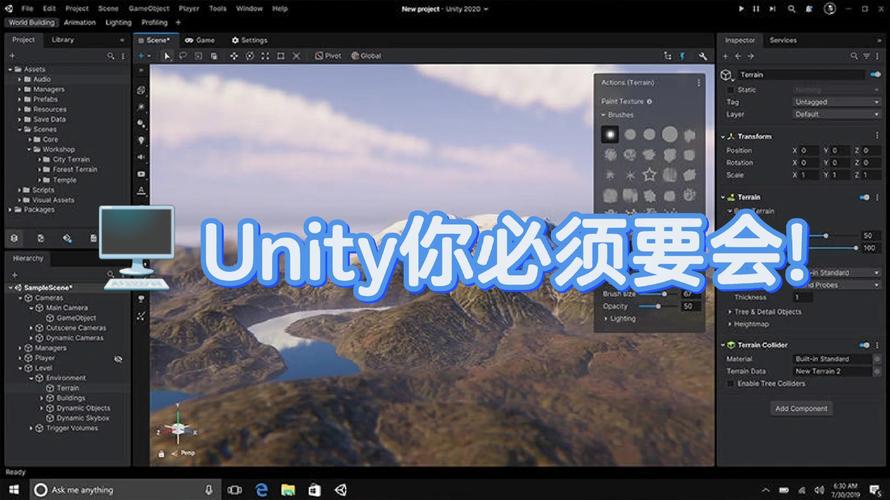The height and width of the screenshot is (500, 890).
Task: Click the Inspector forward arrow
Action: 750,56
